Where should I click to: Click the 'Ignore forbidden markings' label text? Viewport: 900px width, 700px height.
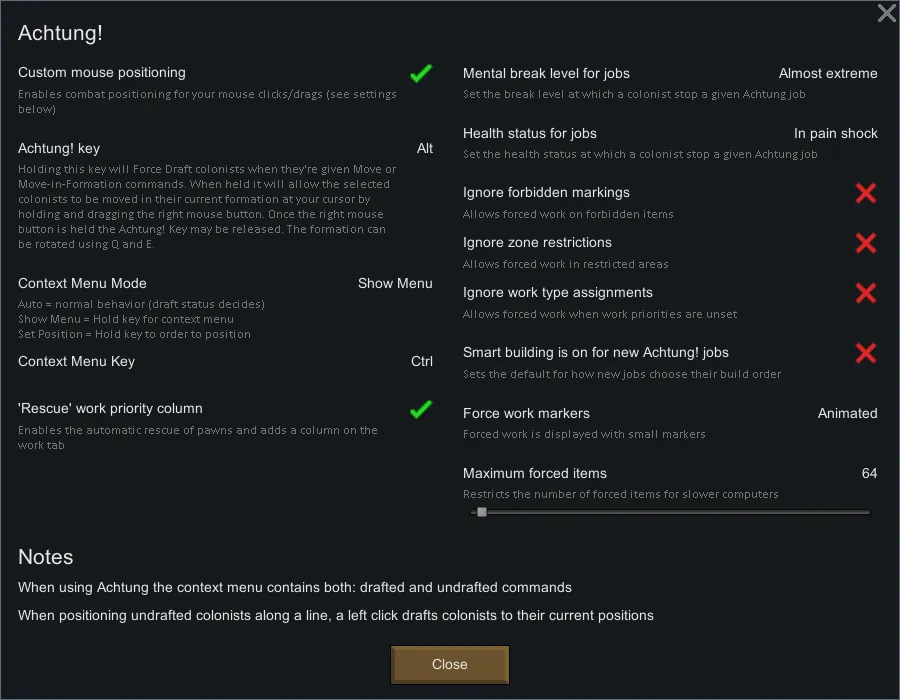pos(546,192)
